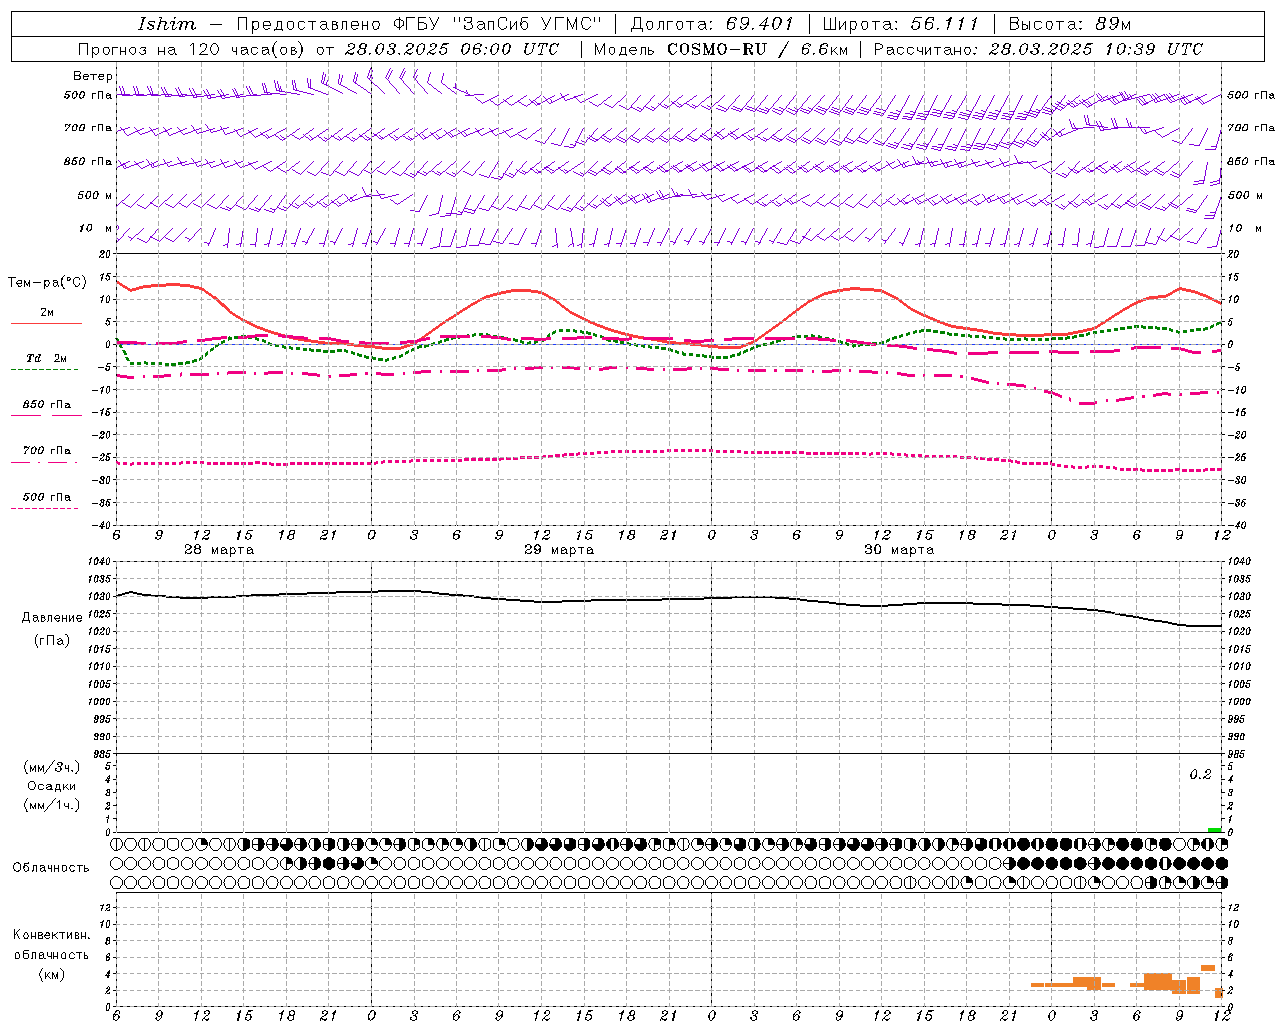The image size is (1280, 1024).
Task: Click model label "COSMO-RU / 6.6км"
Action: click(x=757, y=49)
